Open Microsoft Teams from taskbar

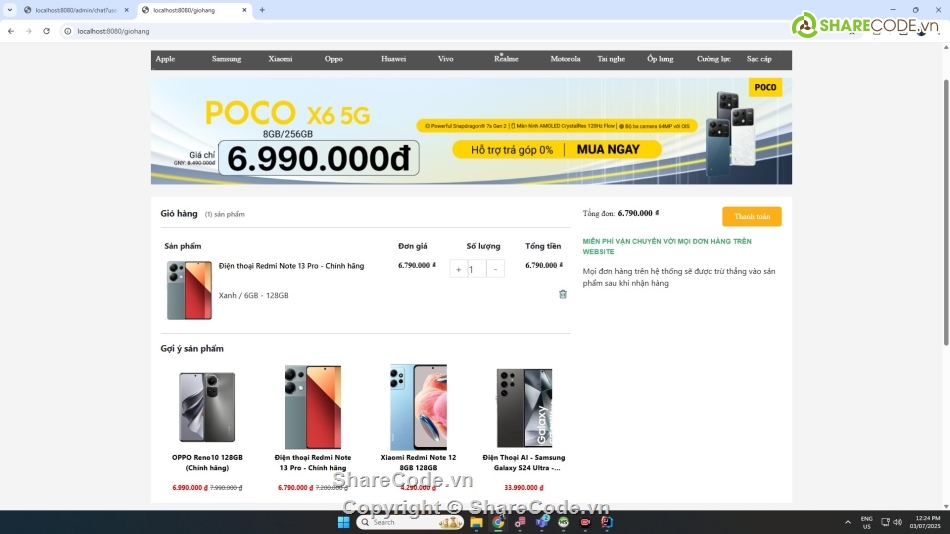pyautogui.click(x=542, y=522)
